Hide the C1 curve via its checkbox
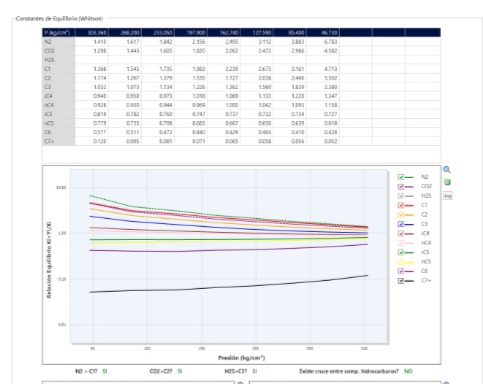Screen dimensions: 483x384 coord(401,205)
